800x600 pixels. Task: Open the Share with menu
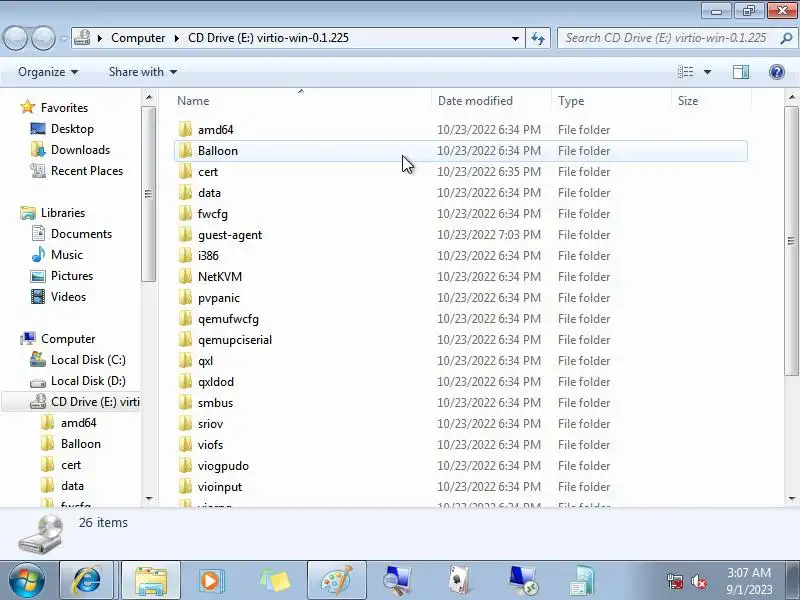point(143,72)
